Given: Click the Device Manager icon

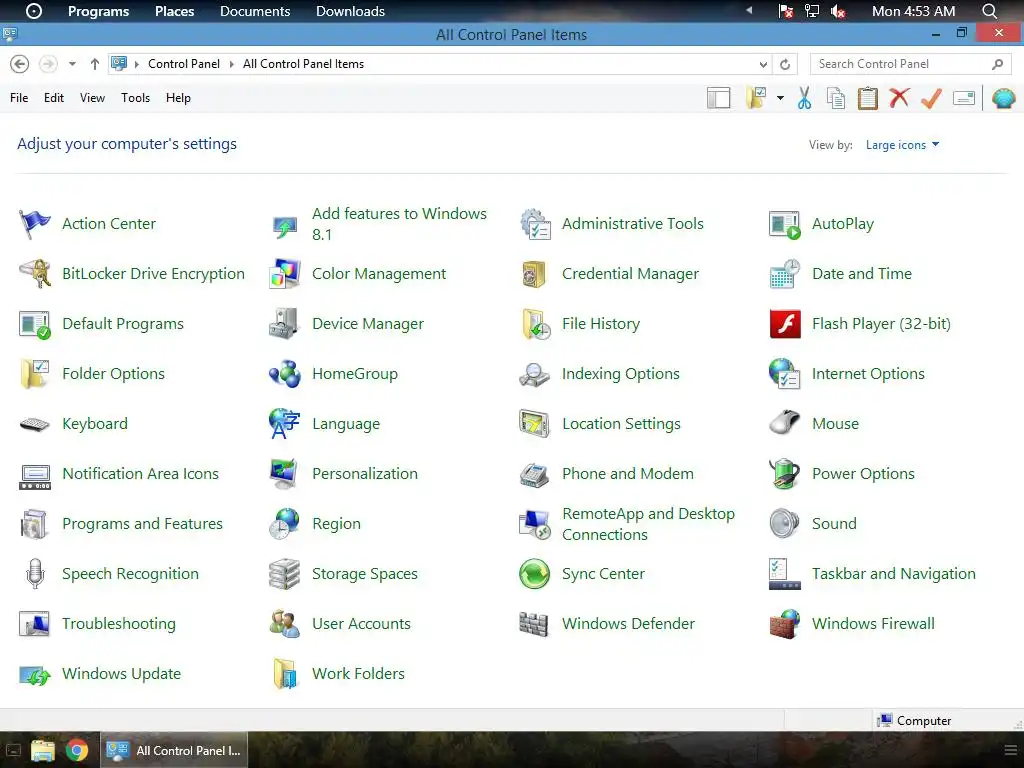Looking at the screenshot, I should pos(285,324).
